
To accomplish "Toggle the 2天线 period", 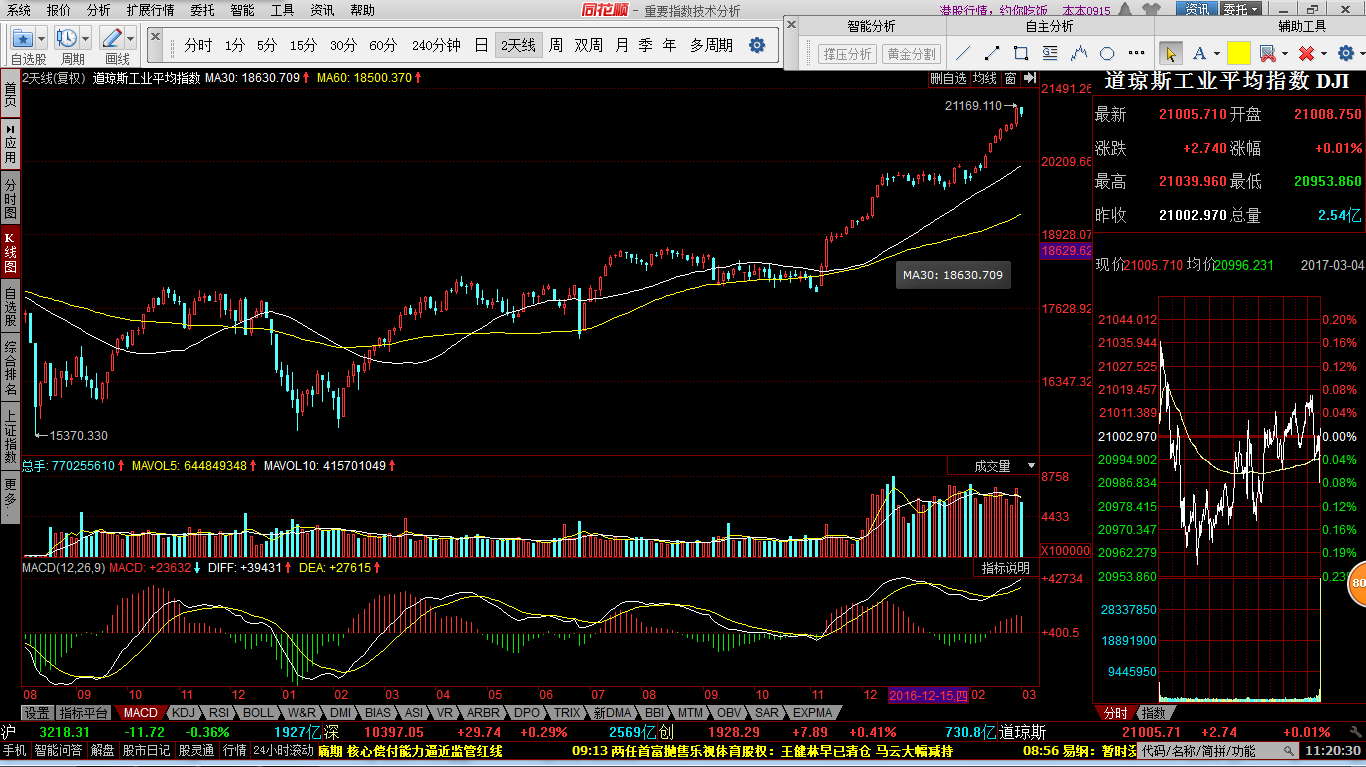I will coord(518,45).
